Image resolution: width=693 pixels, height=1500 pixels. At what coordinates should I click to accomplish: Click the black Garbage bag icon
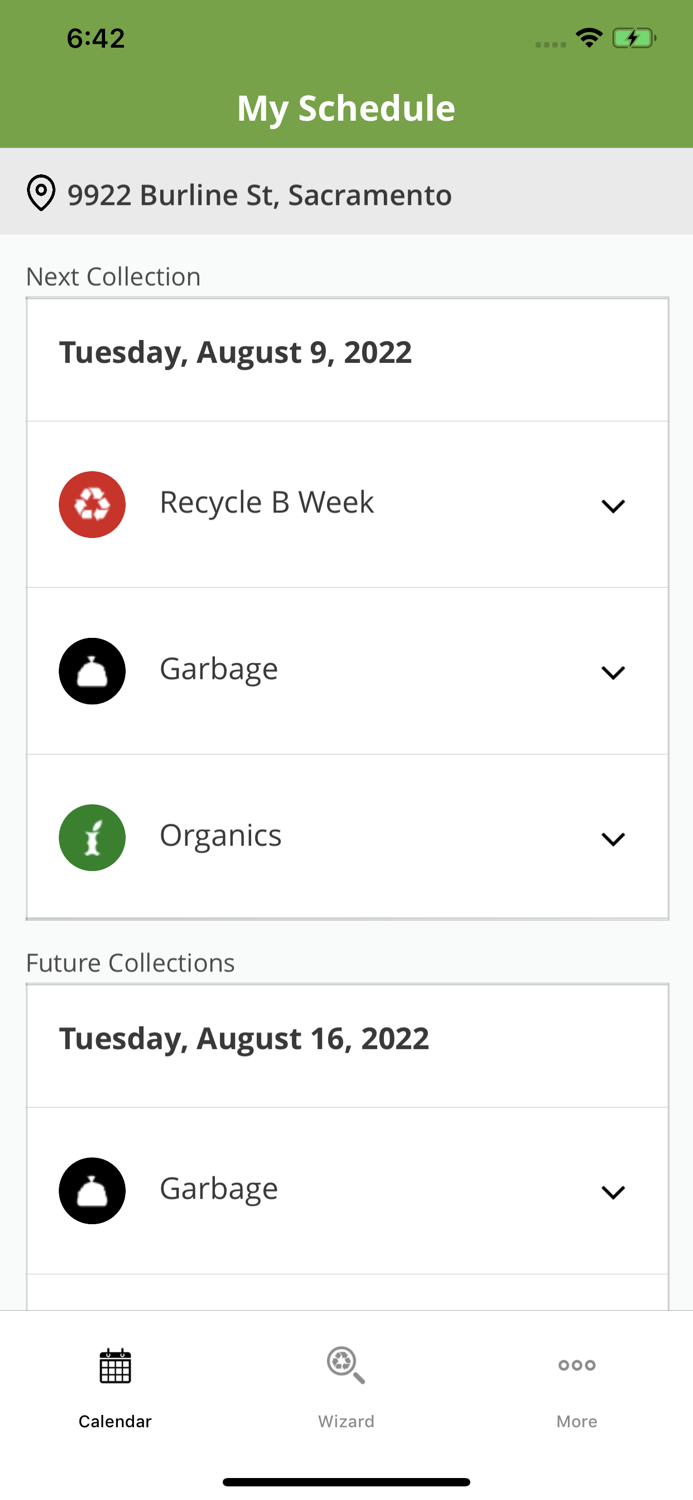coord(92,670)
